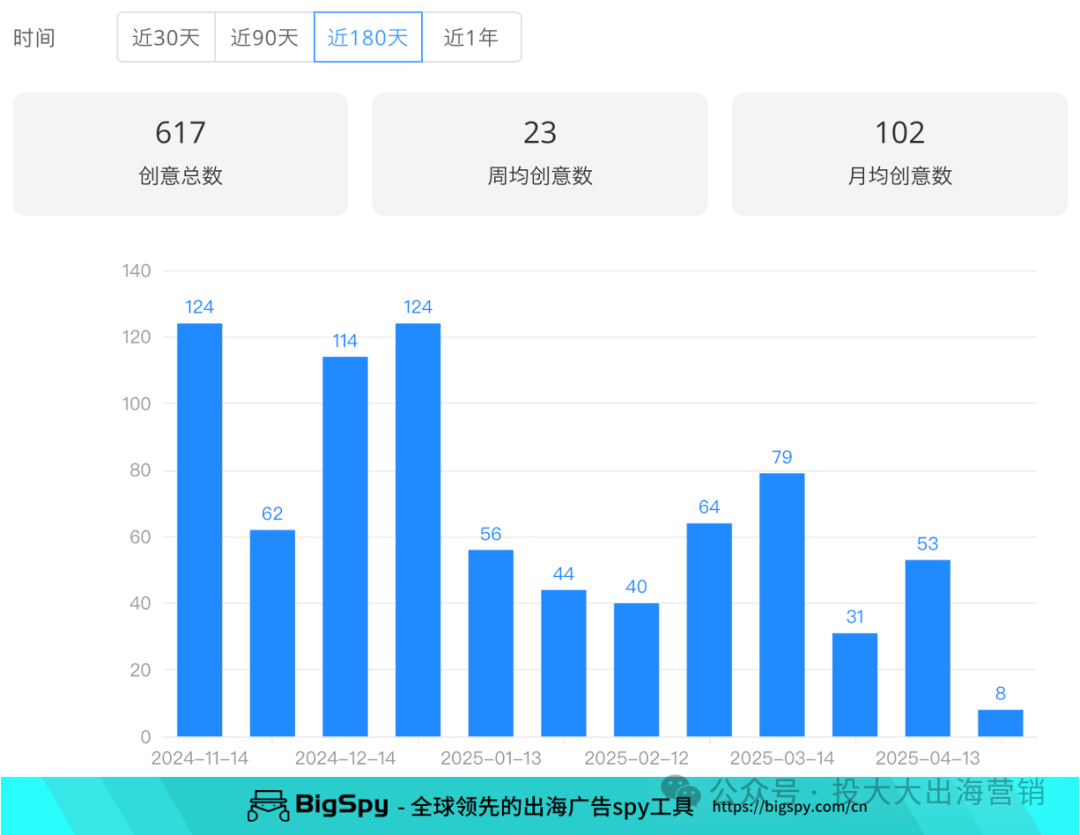Click the bar showing 64
Screen dimensions: 1080x835
pyautogui.click(x=708, y=625)
